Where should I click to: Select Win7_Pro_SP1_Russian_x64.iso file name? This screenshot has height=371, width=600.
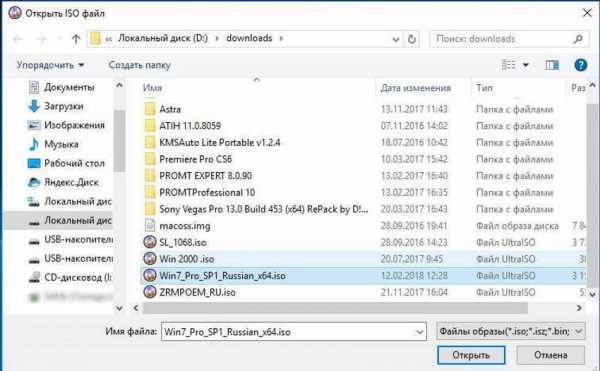tap(222, 275)
